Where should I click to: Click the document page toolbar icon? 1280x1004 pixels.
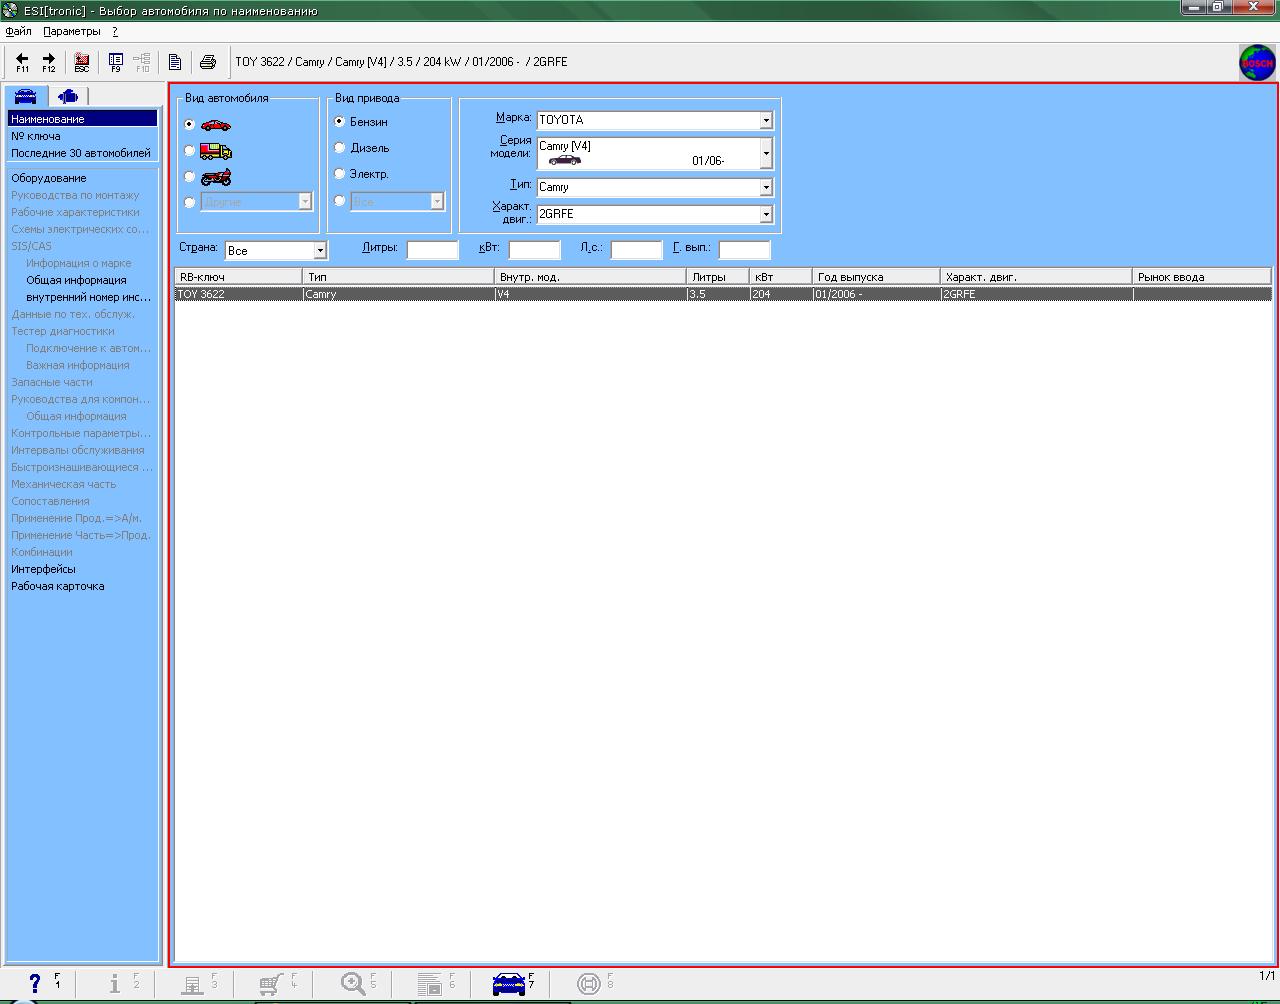[x=175, y=62]
